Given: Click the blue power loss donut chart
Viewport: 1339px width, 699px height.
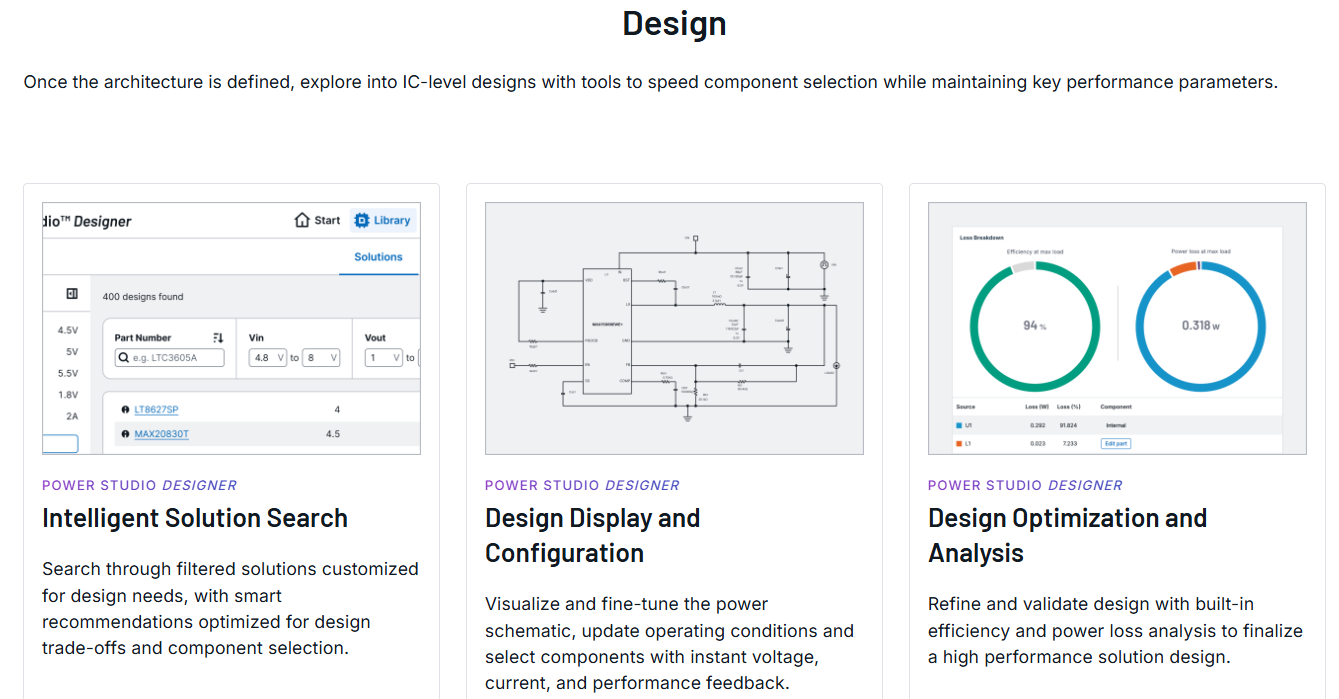Looking at the screenshot, I should (1200, 326).
